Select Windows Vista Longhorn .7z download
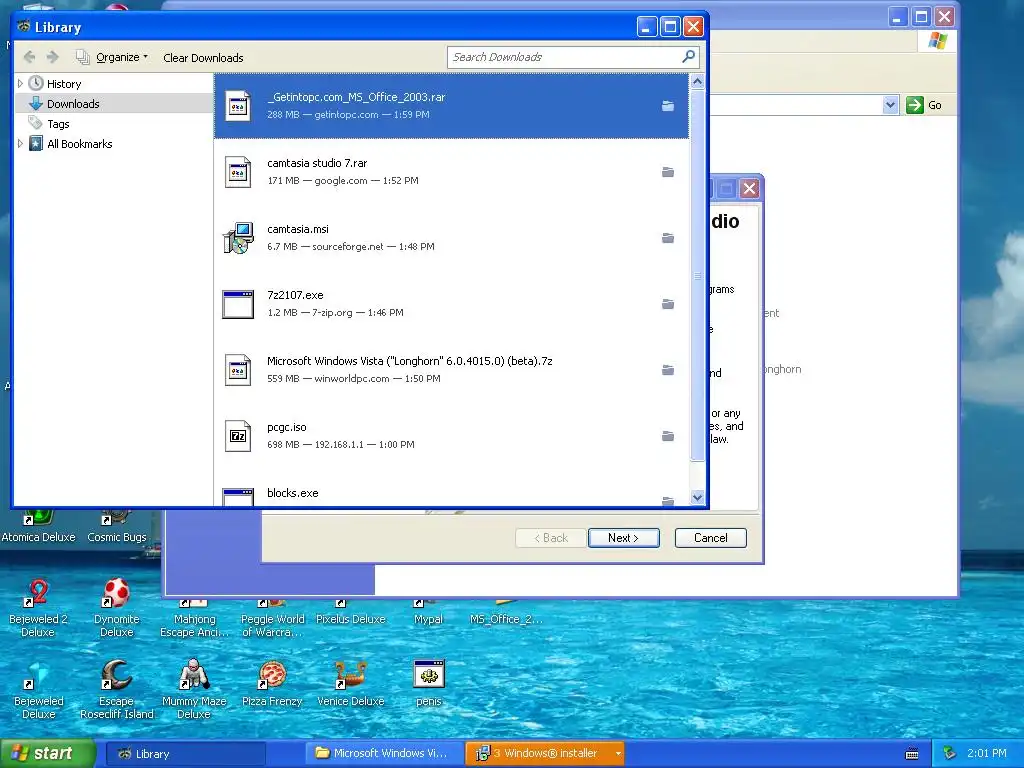This screenshot has height=768, width=1024. 451,369
